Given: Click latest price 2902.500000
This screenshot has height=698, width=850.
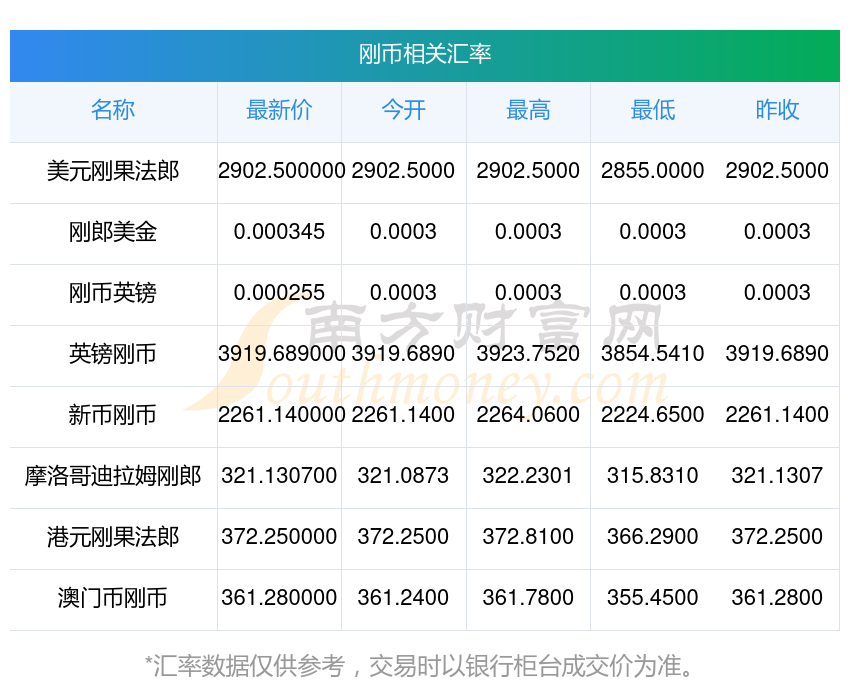Looking at the screenshot, I should 281,171.
